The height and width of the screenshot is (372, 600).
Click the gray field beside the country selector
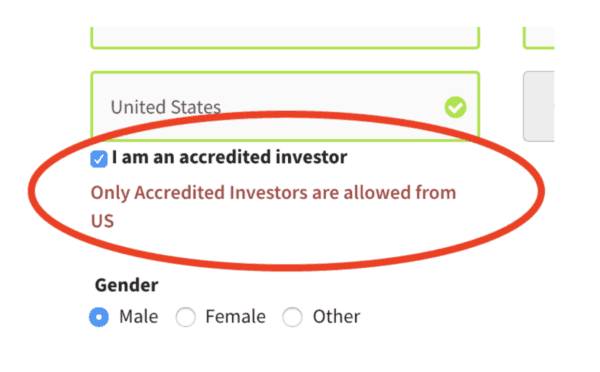(539, 106)
